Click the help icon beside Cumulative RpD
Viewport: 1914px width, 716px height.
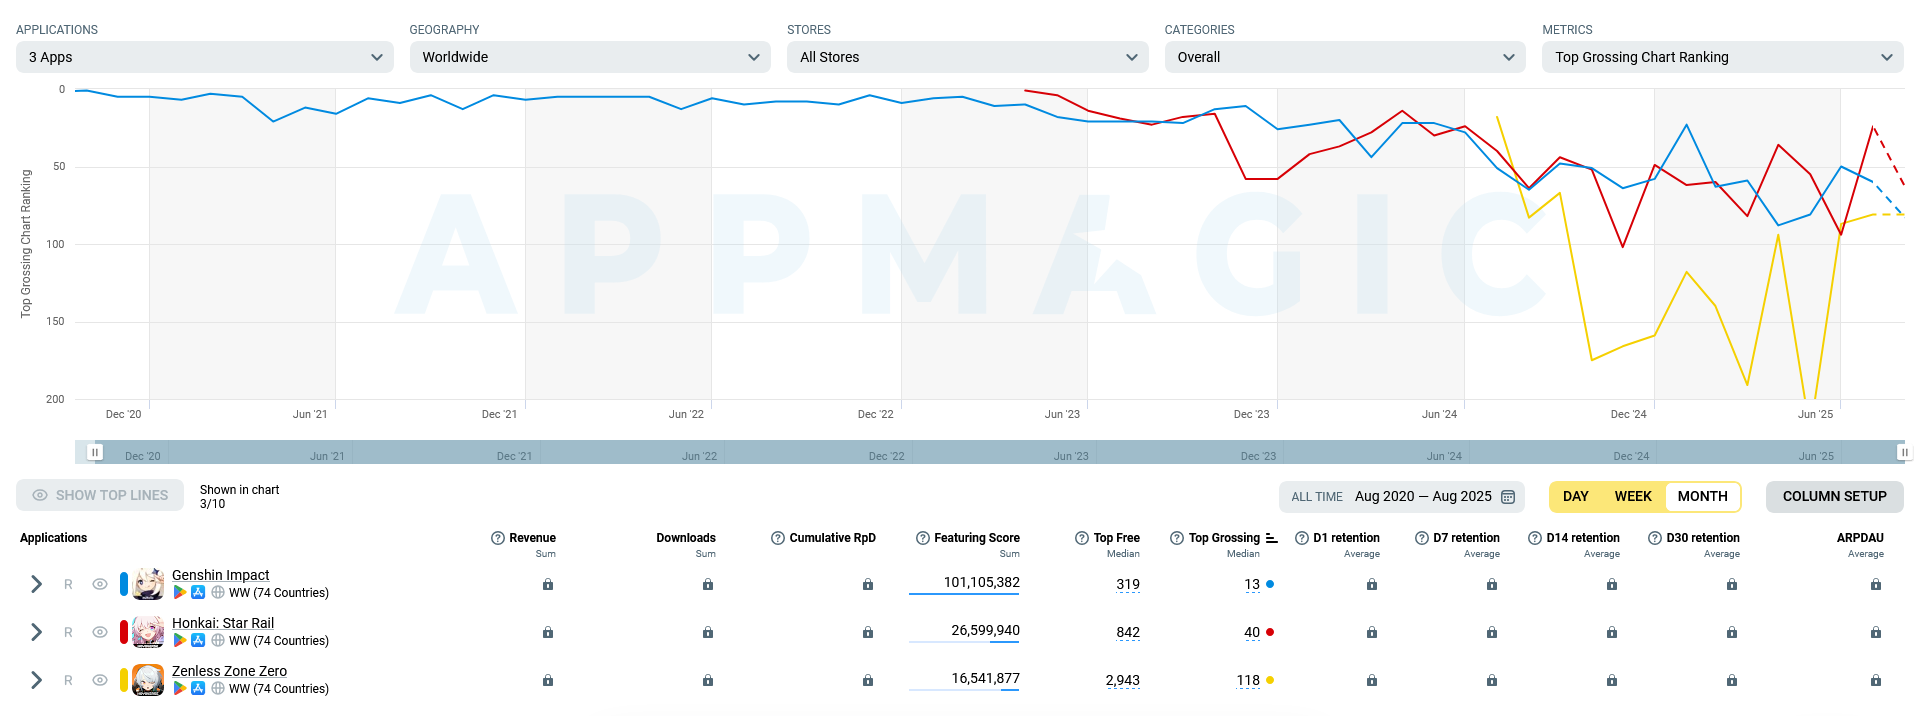(x=778, y=538)
